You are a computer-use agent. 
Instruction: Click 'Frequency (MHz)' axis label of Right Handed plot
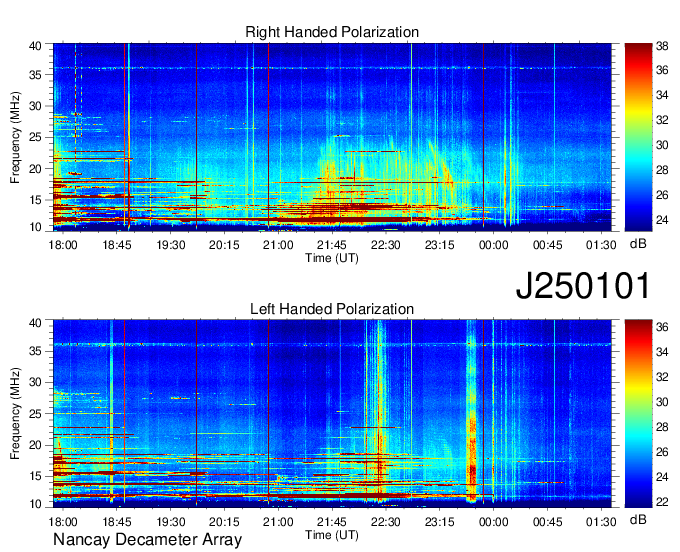click(15, 137)
